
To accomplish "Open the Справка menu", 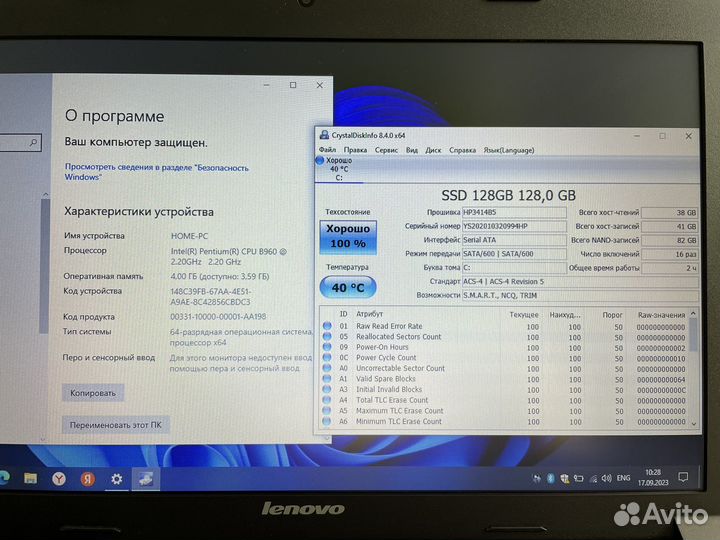I will coord(462,150).
